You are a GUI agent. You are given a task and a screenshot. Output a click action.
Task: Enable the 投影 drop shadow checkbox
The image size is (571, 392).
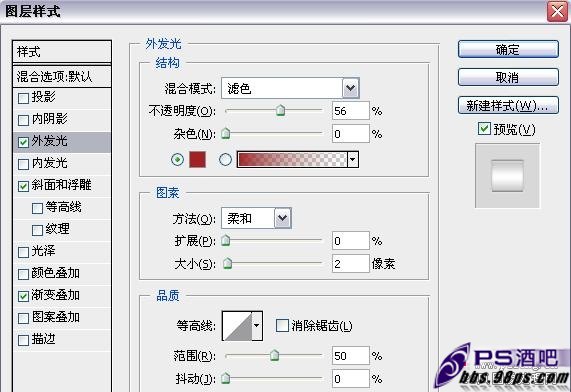tap(23, 98)
